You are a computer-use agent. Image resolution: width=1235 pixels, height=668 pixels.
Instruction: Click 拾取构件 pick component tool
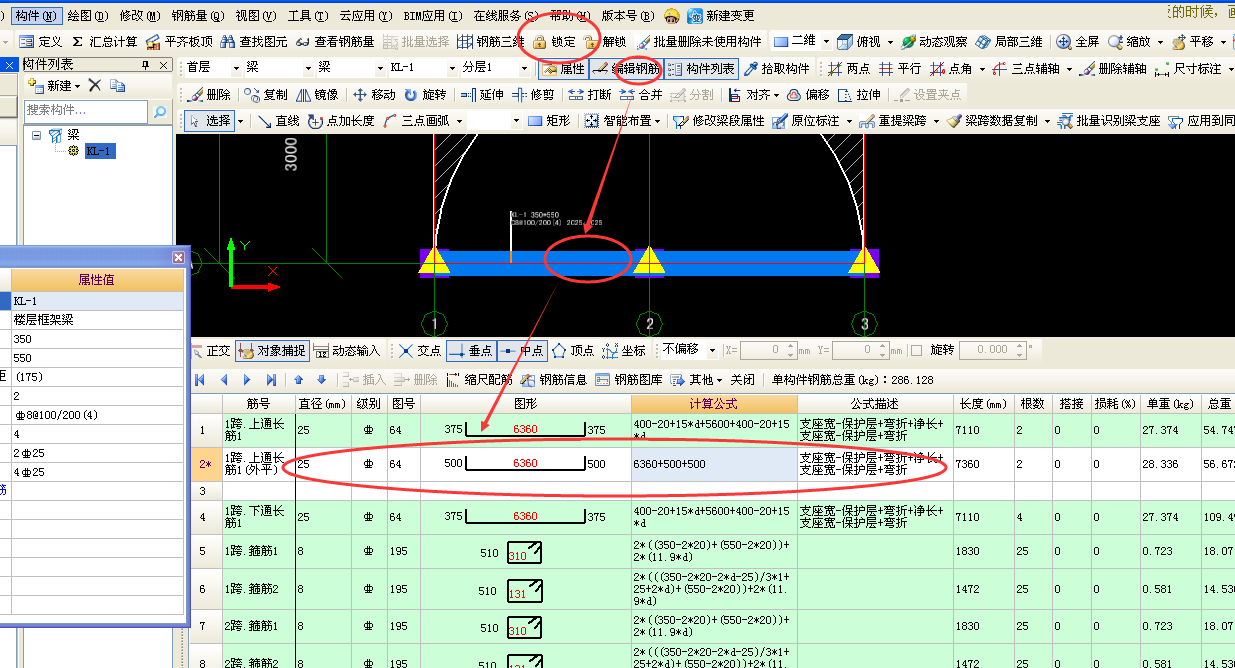(x=777, y=69)
